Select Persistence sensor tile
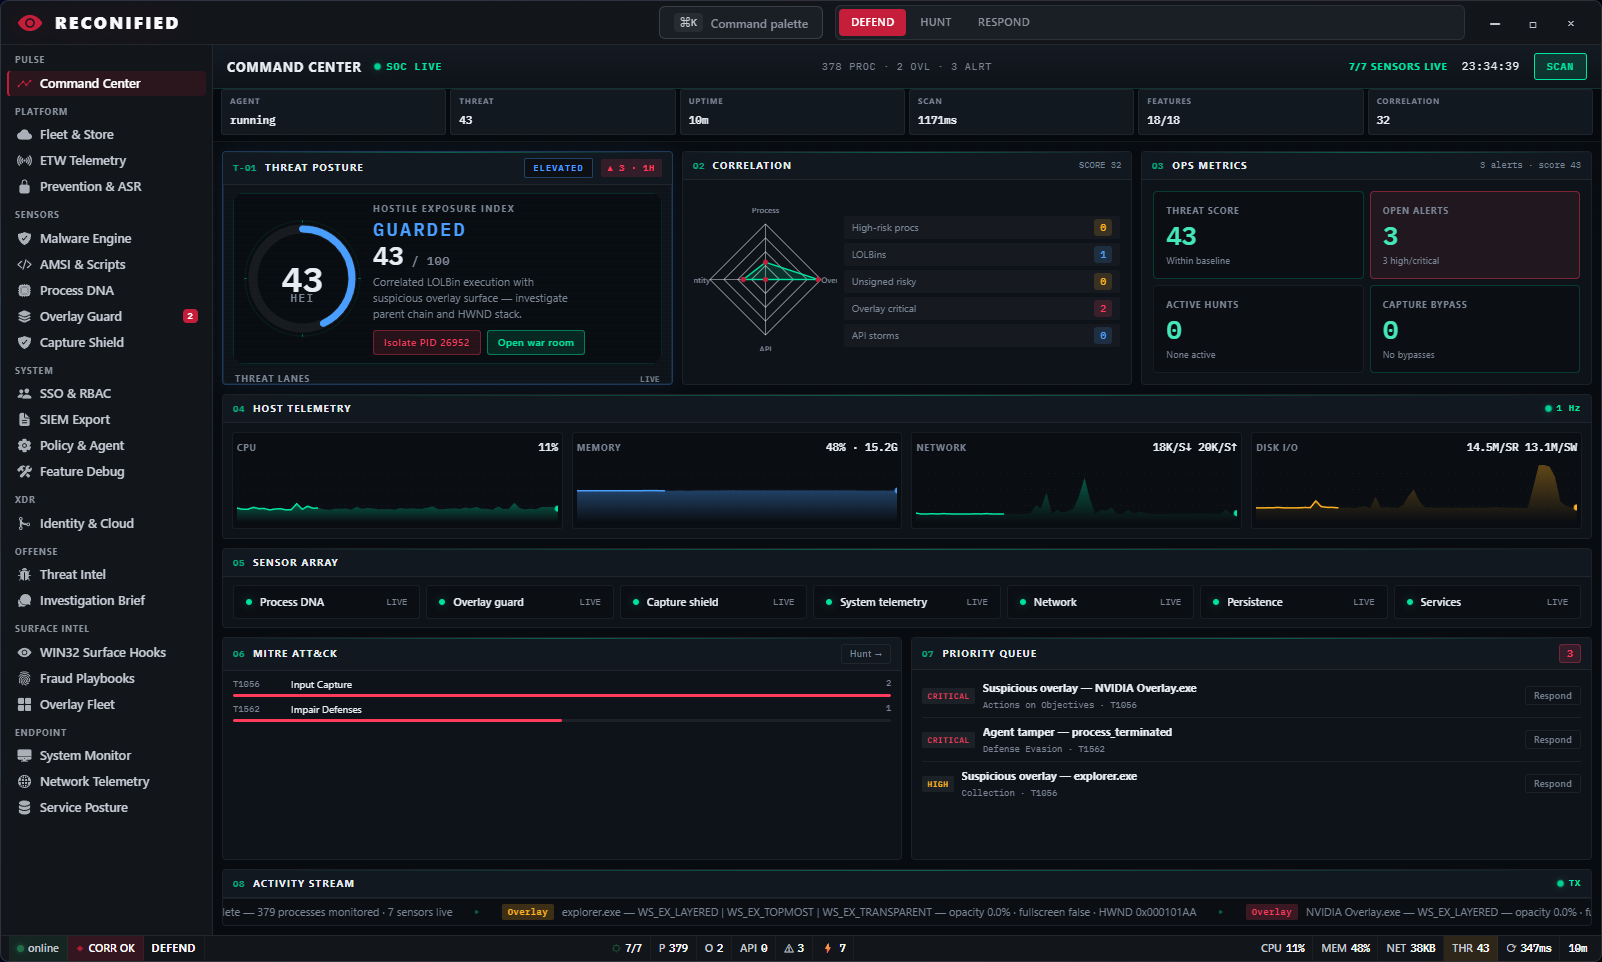 pyautogui.click(x=1293, y=602)
